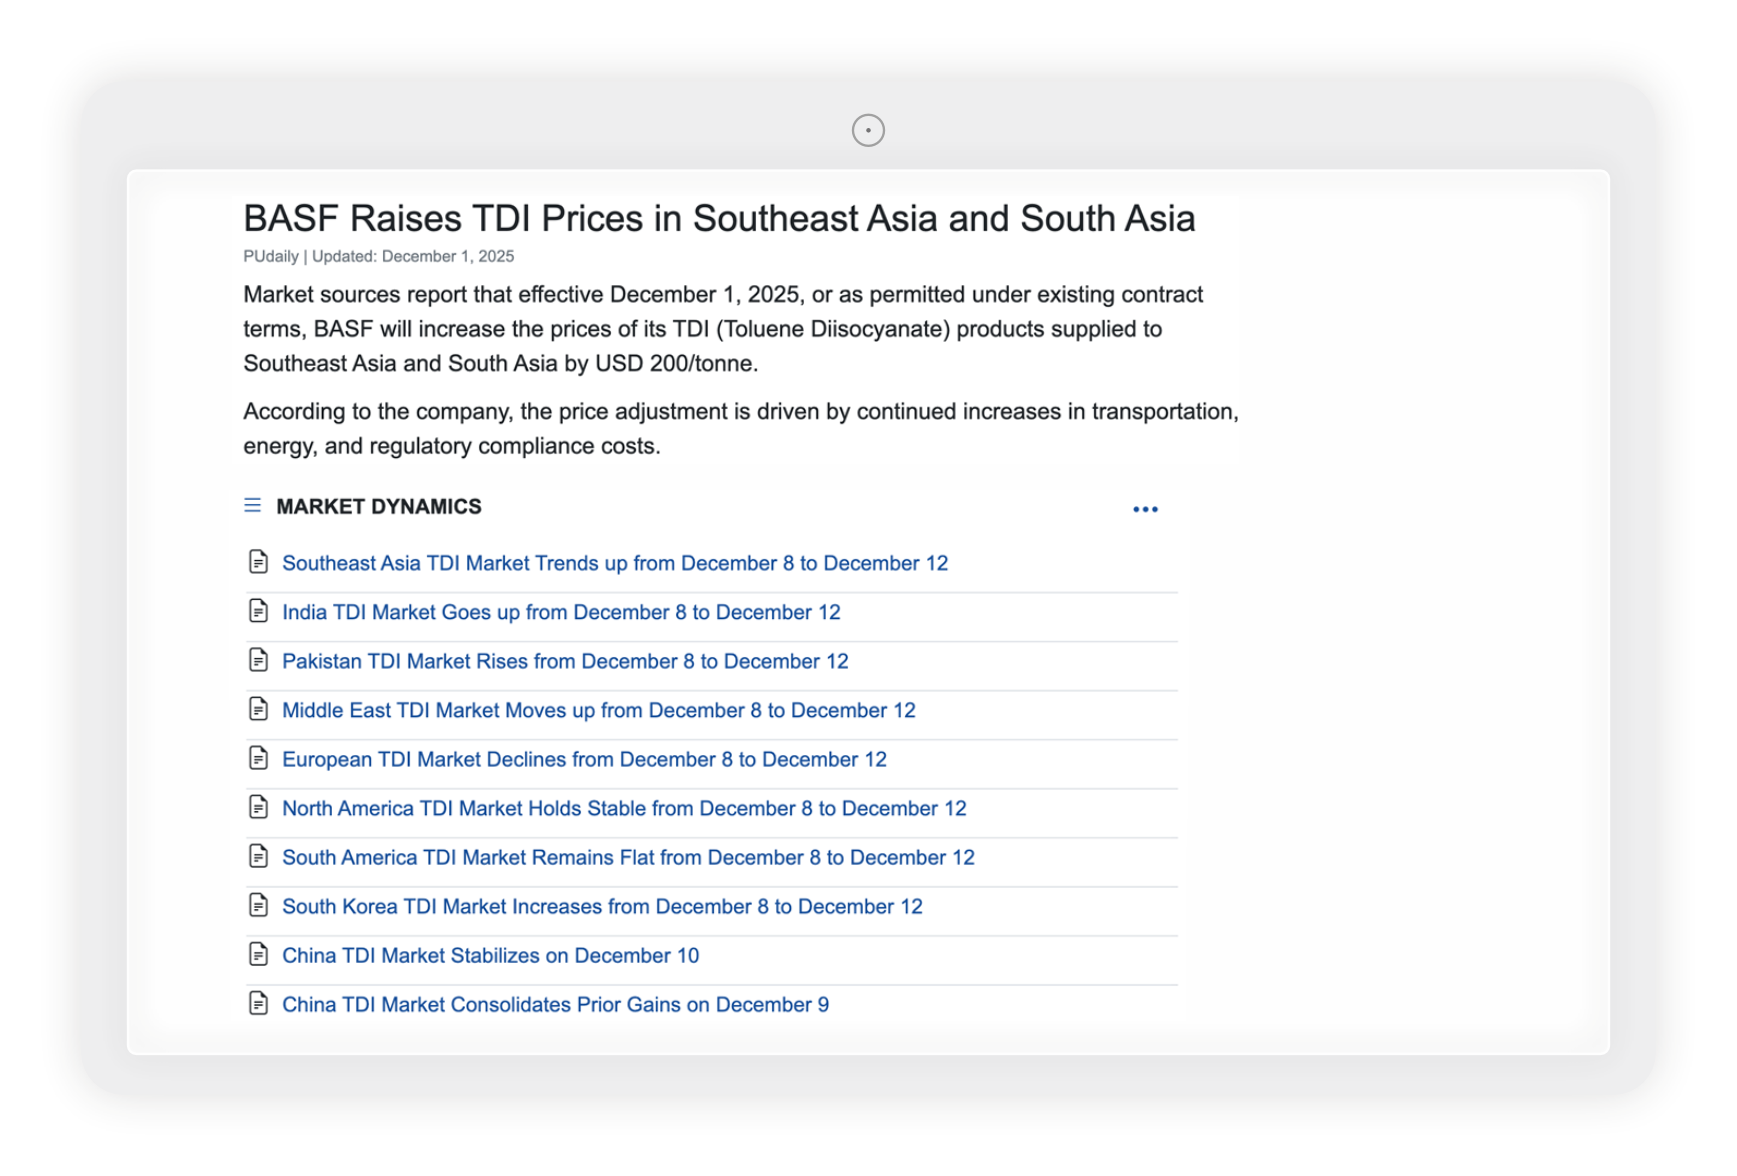This screenshot has height=1176, width=1737.
Task: Open Southeast Asia TDI Market Trends up link
Action: tap(614, 564)
